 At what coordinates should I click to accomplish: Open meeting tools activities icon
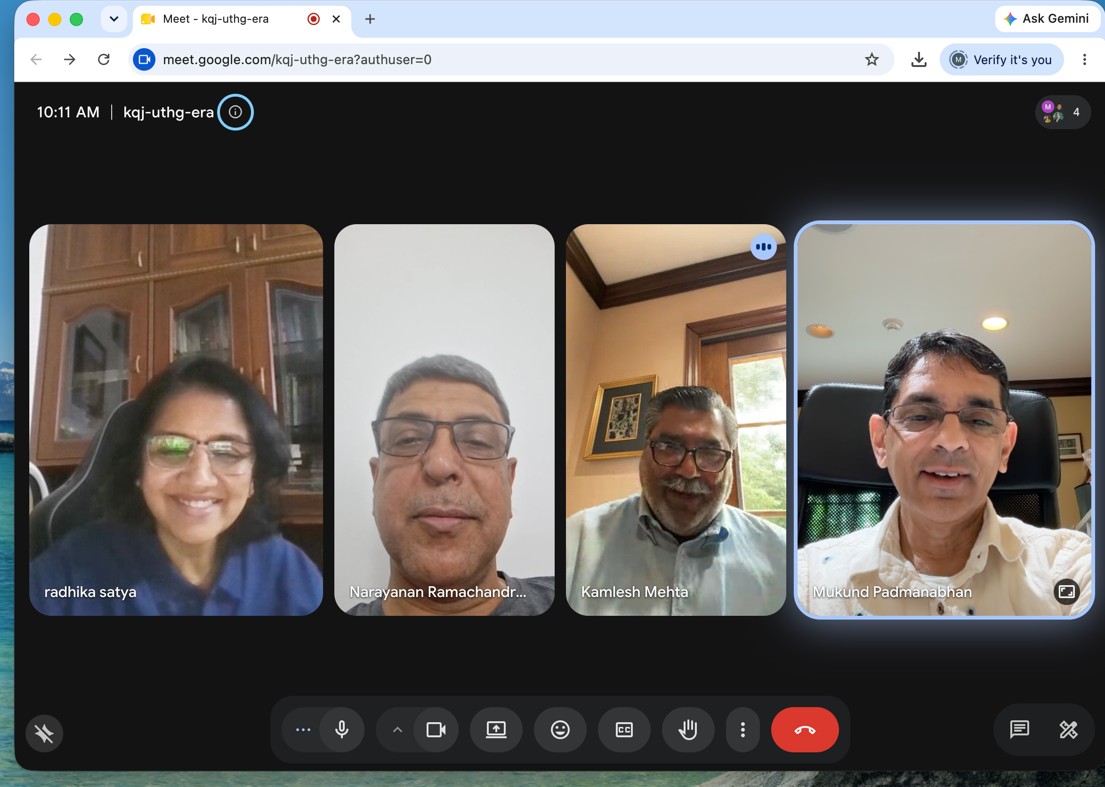1068,729
